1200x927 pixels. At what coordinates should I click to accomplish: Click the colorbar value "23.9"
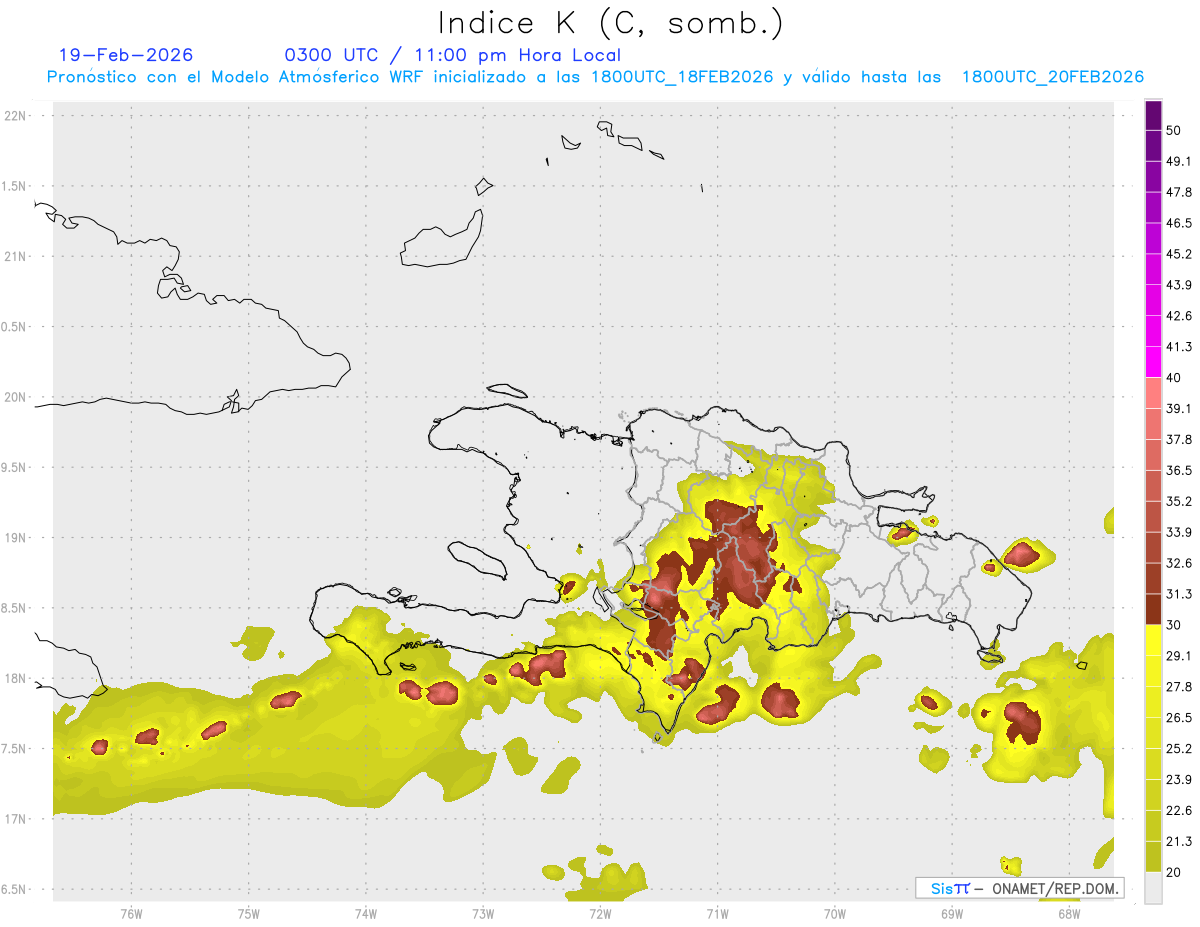pyautogui.click(x=1179, y=779)
